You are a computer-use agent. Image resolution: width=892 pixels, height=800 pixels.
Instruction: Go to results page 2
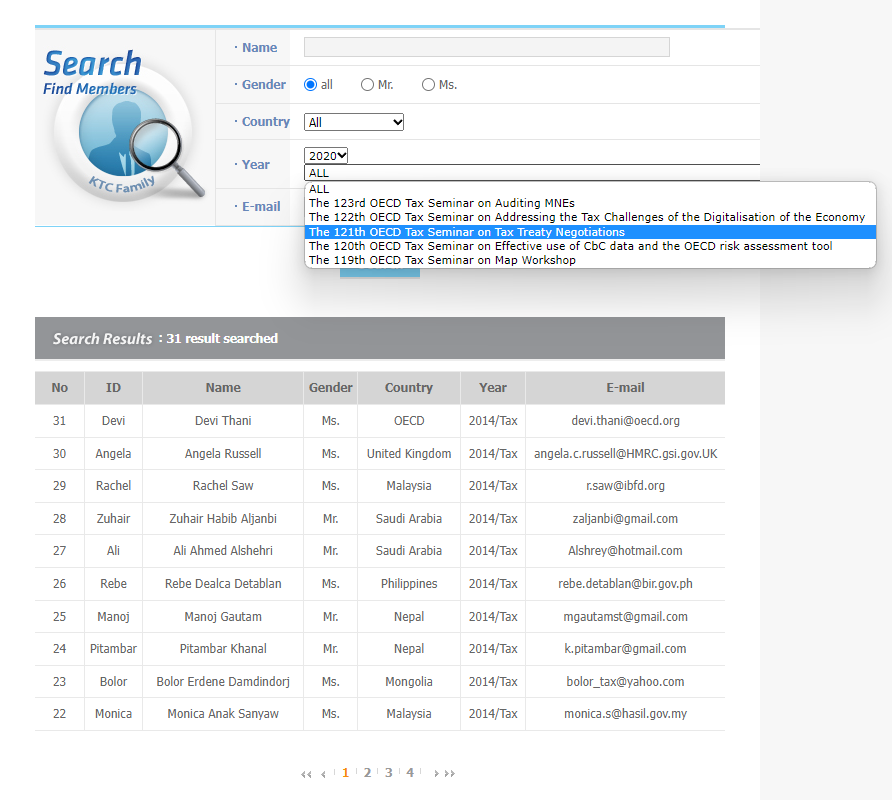367,773
